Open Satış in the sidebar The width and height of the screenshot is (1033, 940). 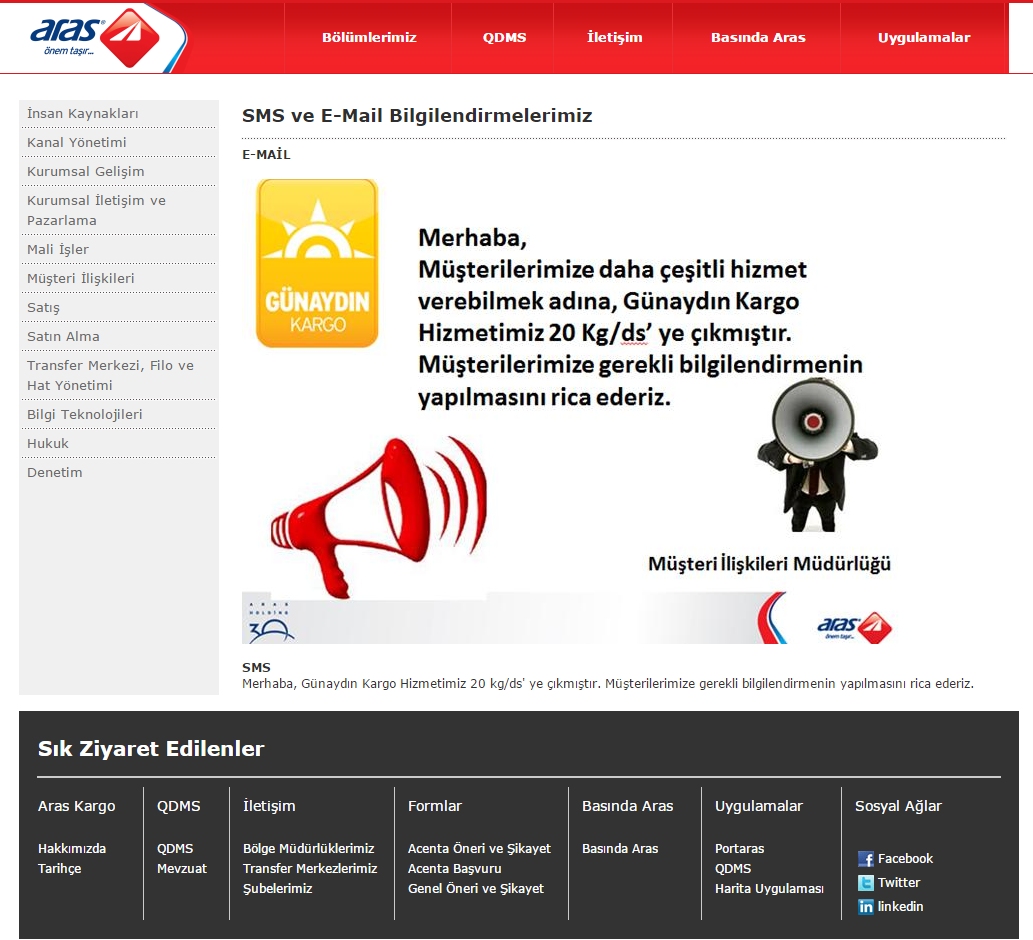tap(119, 307)
